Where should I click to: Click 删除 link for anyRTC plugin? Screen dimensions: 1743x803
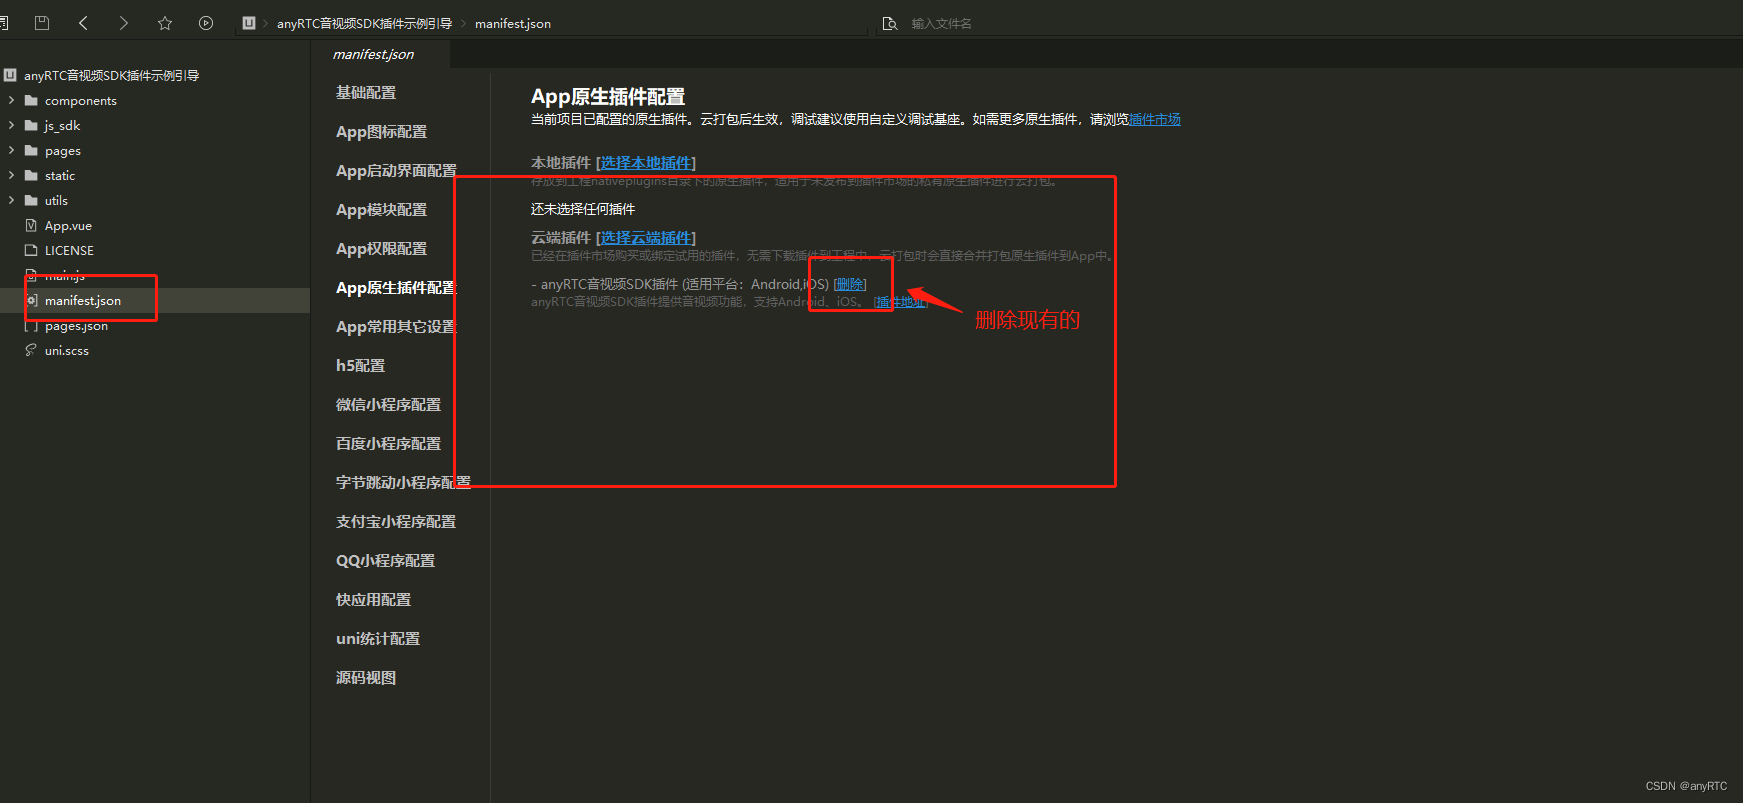click(850, 284)
